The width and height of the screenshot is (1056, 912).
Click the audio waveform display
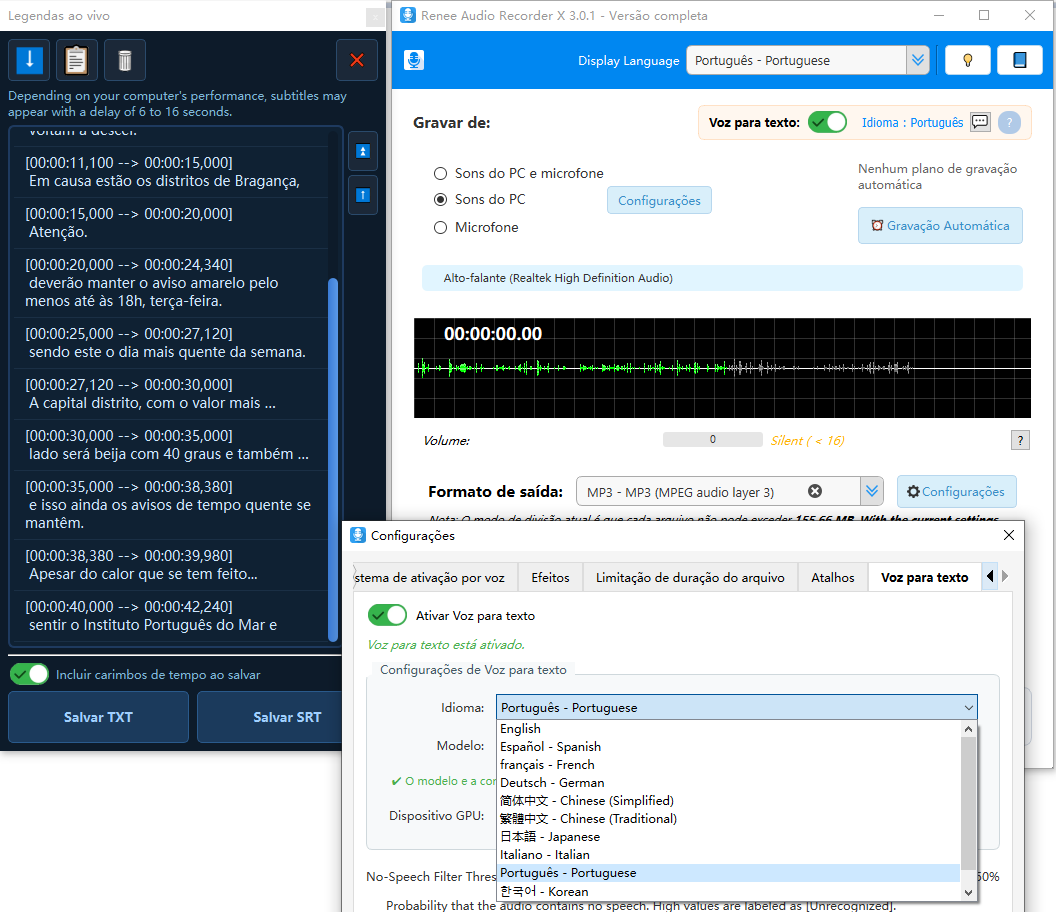[x=722, y=368]
